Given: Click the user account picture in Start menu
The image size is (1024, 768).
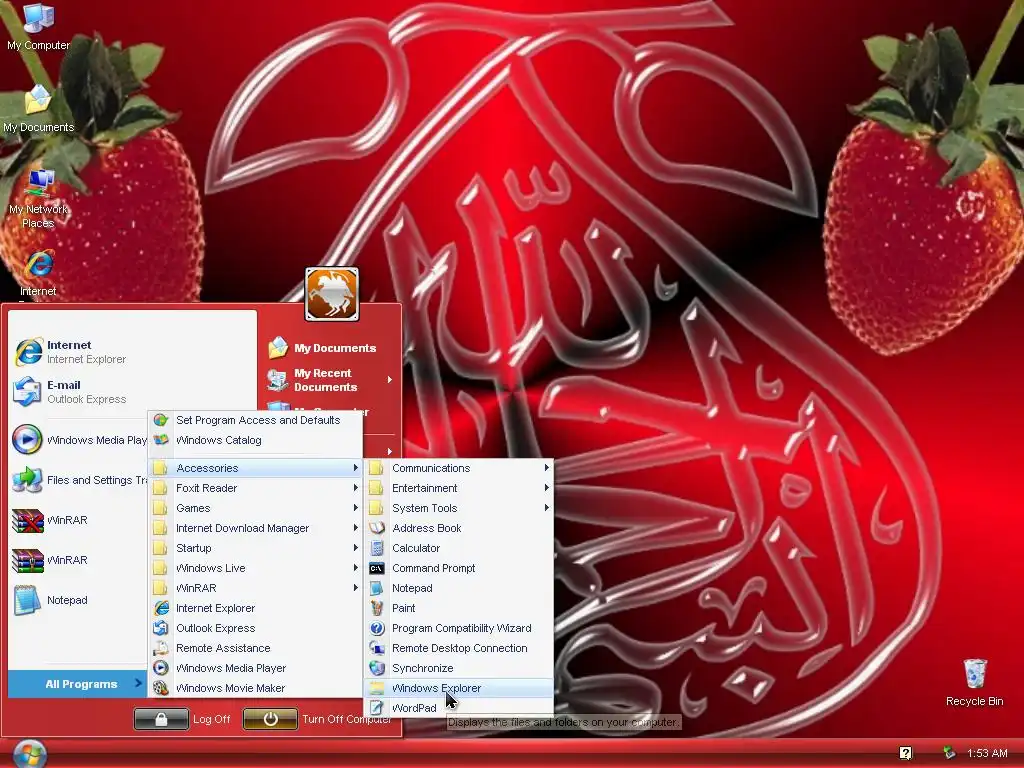Looking at the screenshot, I should point(332,294).
